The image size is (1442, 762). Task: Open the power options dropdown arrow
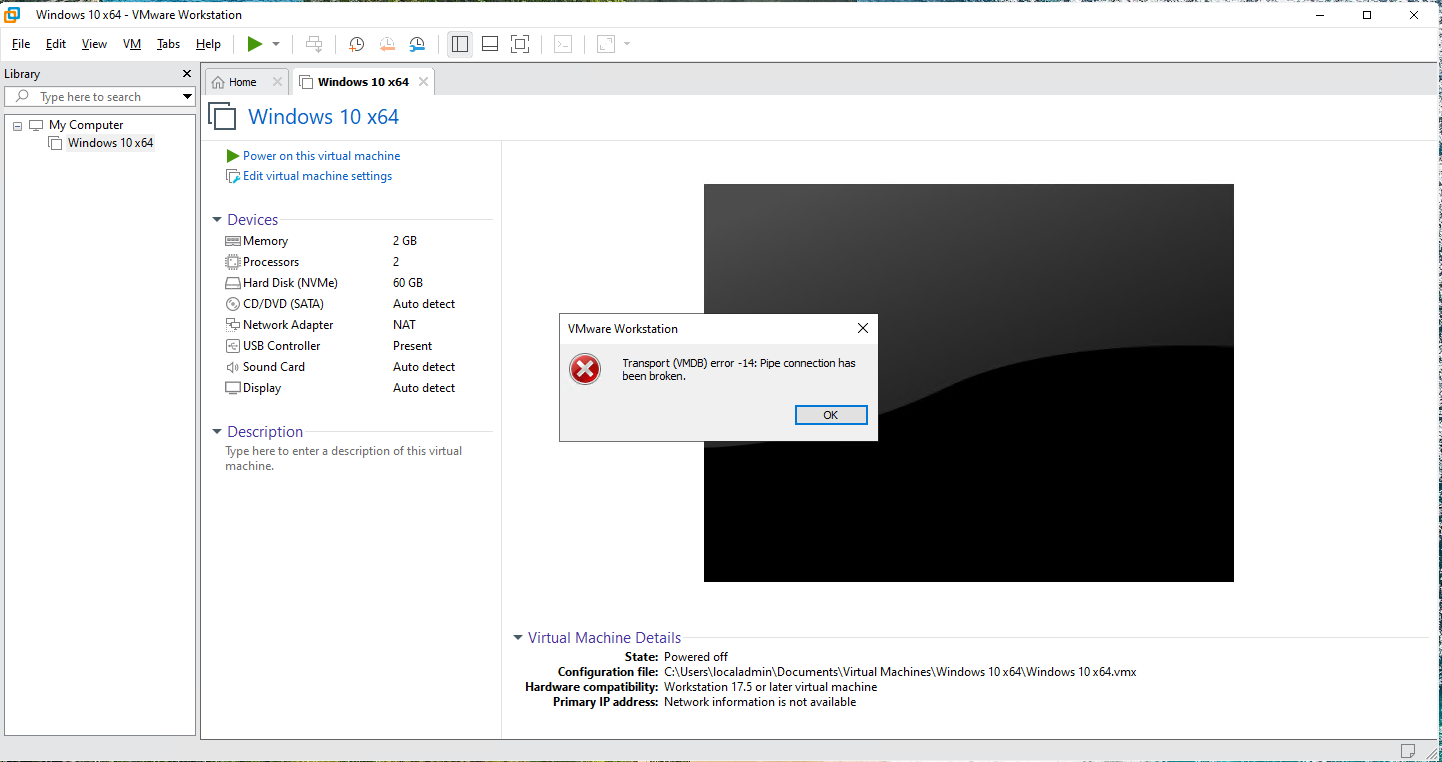click(276, 44)
